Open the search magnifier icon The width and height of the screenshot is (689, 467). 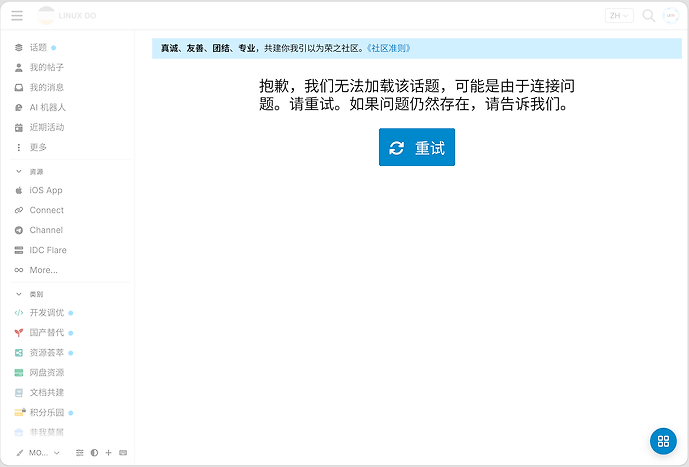tap(649, 15)
